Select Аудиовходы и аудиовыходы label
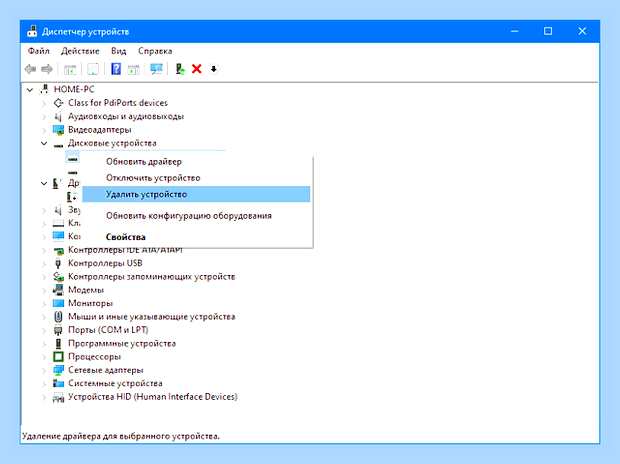 pos(126,116)
